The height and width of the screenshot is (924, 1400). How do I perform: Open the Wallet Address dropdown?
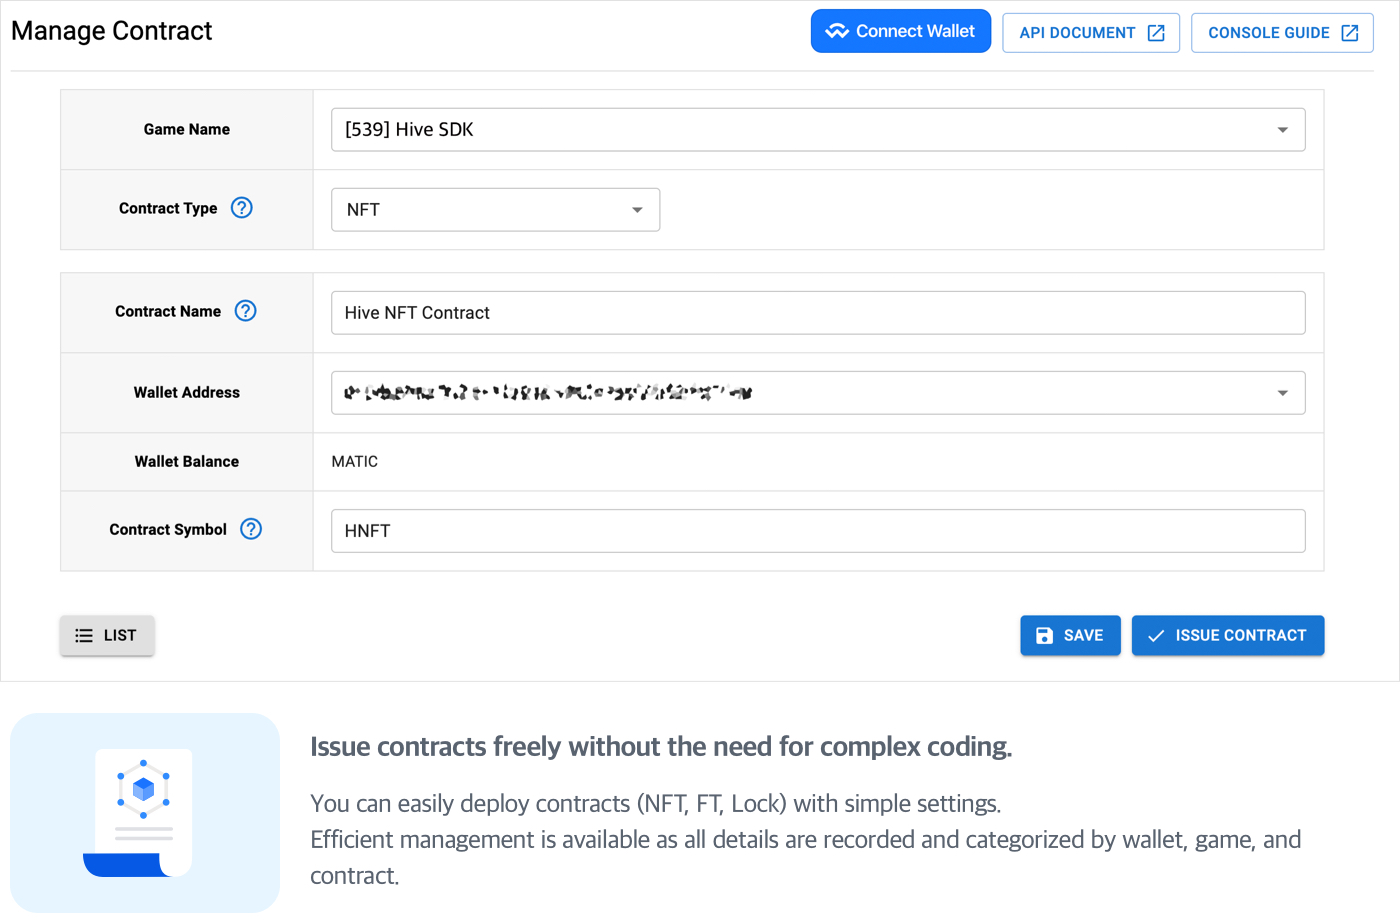click(x=818, y=393)
